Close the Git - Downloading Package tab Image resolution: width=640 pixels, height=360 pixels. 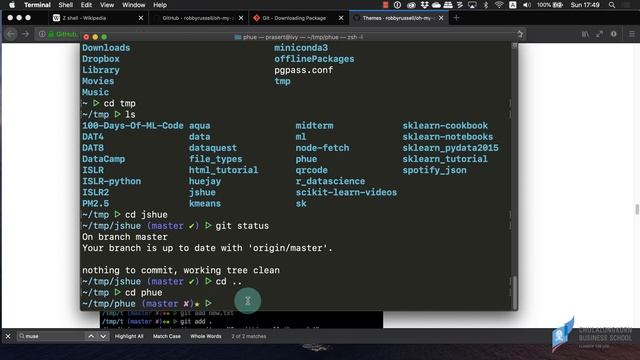click(341, 18)
